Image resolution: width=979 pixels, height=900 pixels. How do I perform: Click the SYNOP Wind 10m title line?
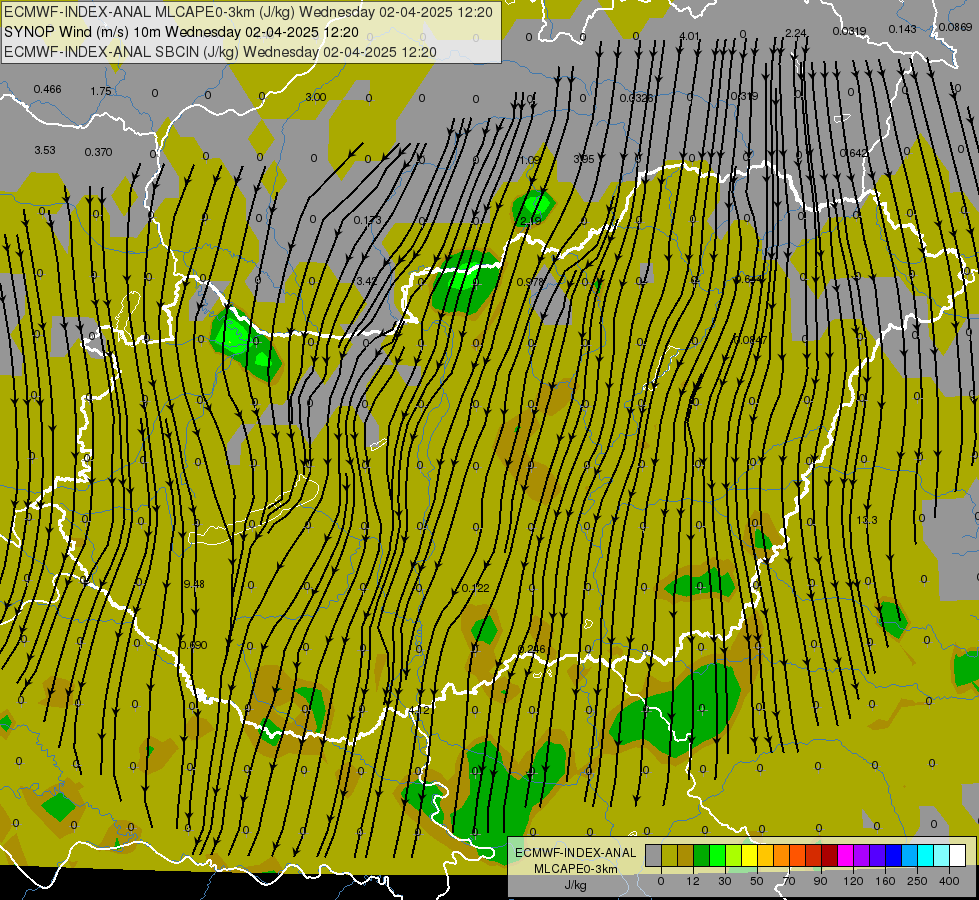[181, 32]
